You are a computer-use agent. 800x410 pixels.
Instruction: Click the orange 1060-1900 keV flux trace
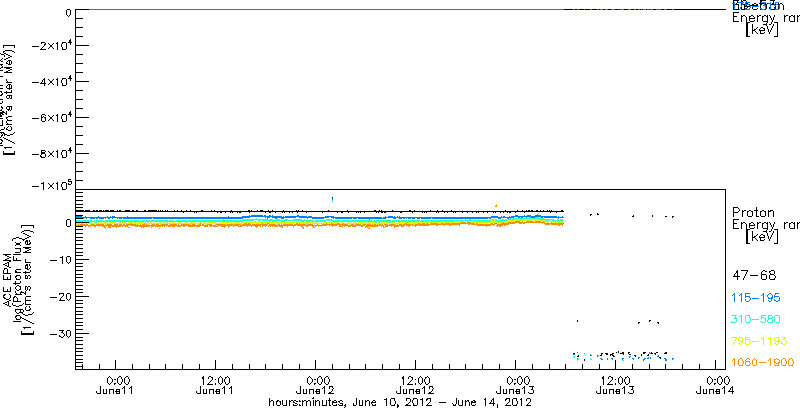coord(320,225)
